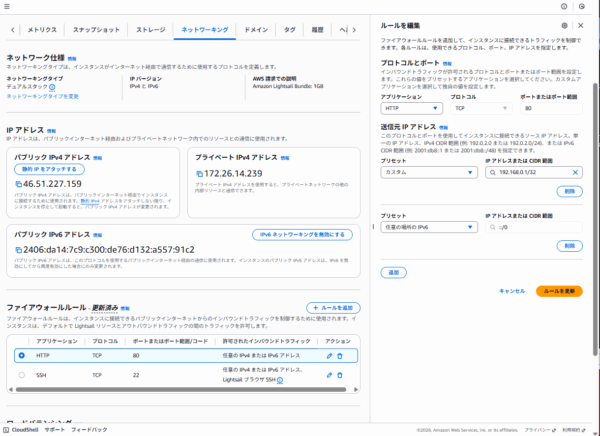Open the hamburger navigation menu
The image size is (600, 436).
(x=7, y=7)
